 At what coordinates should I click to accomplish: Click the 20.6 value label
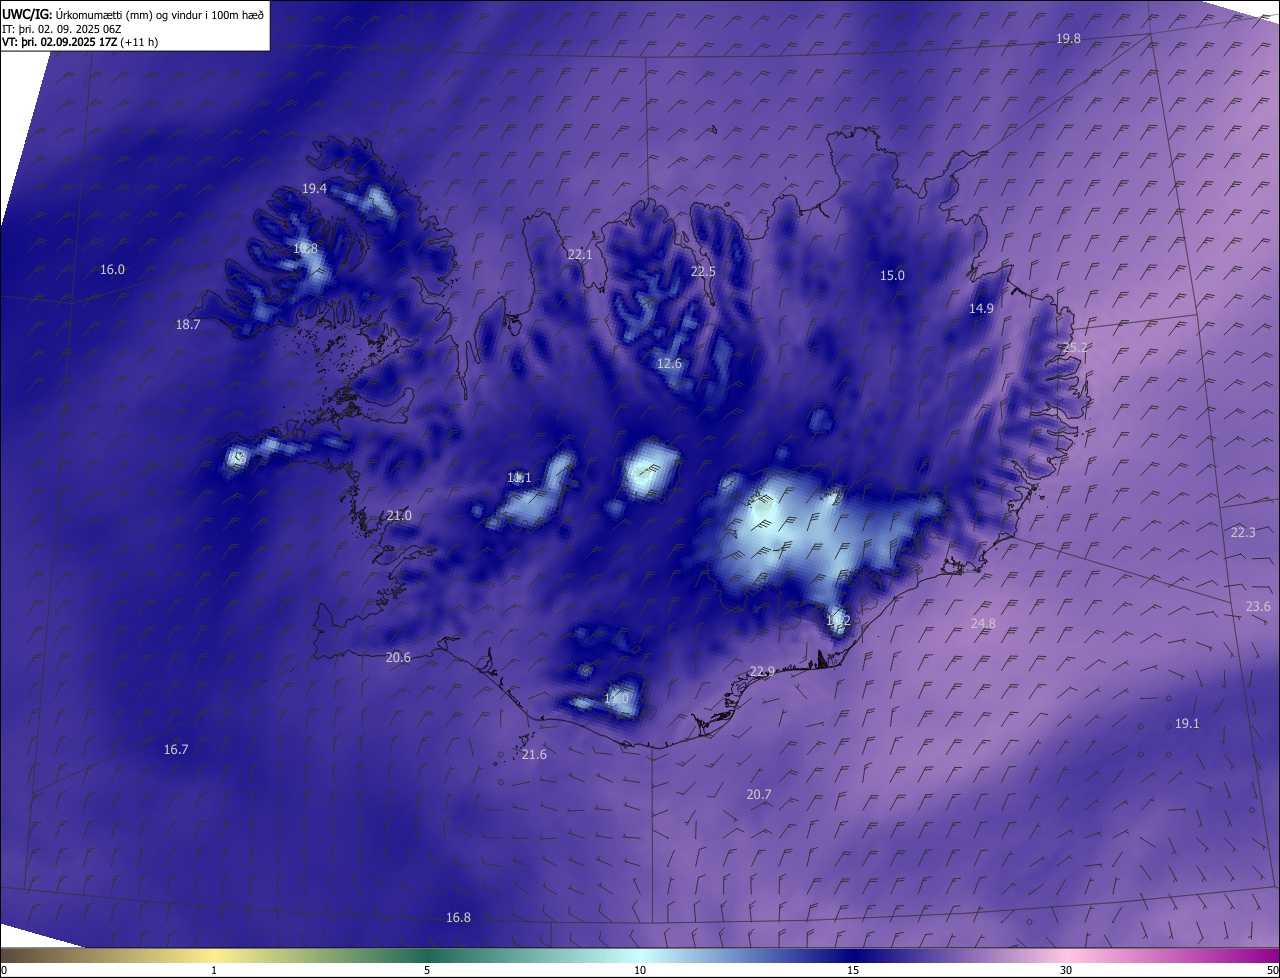[398, 657]
